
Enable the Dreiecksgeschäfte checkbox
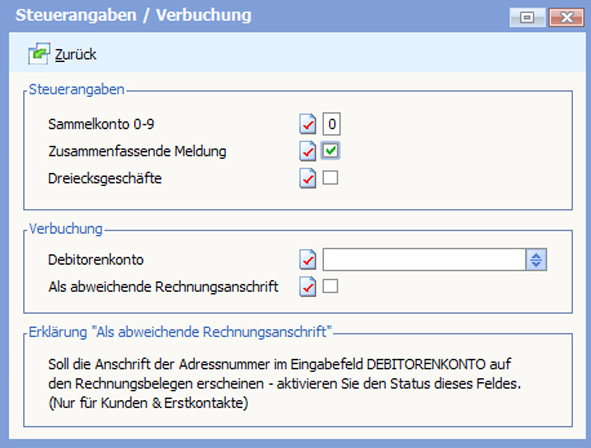pos(330,178)
